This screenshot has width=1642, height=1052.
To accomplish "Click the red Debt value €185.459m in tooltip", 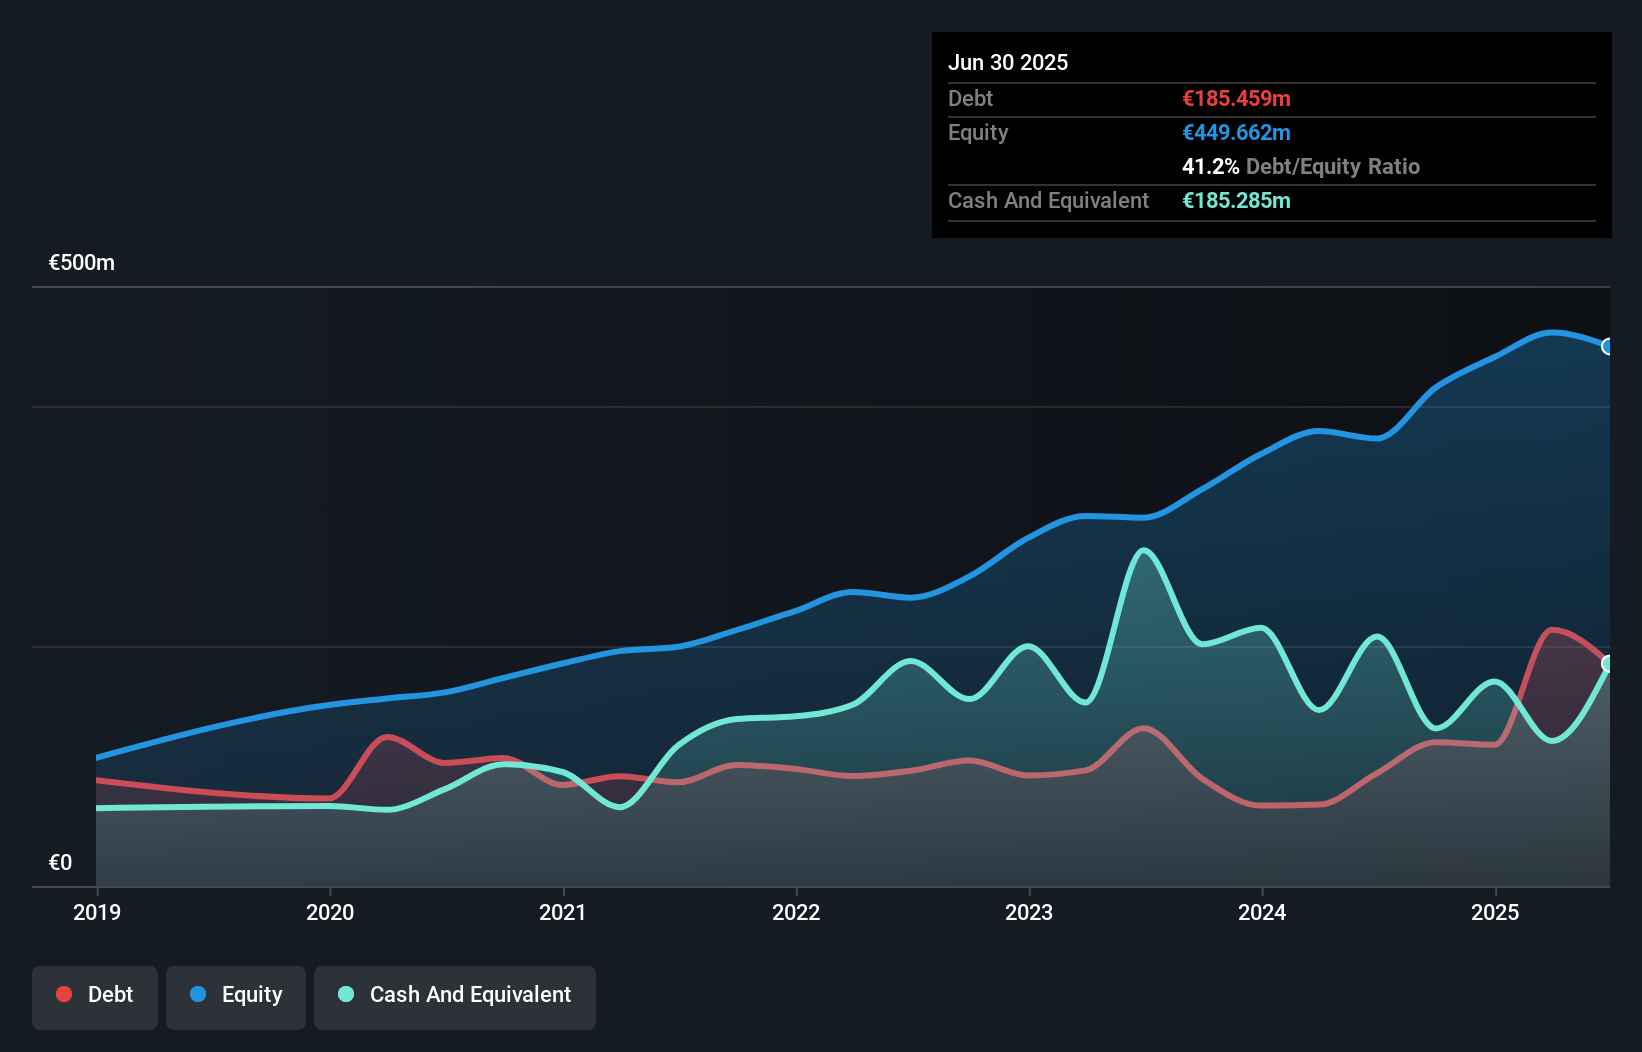I will pyautogui.click(x=1236, y=98).
